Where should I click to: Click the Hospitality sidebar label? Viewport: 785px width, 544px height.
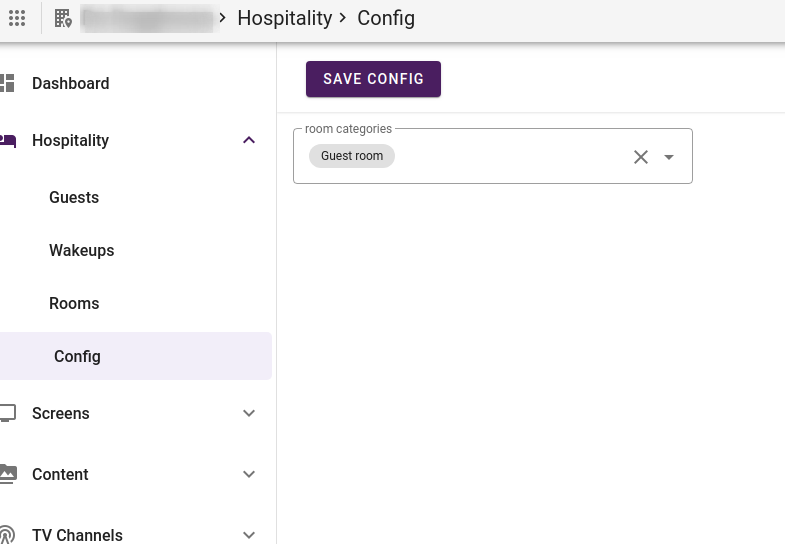70,141
